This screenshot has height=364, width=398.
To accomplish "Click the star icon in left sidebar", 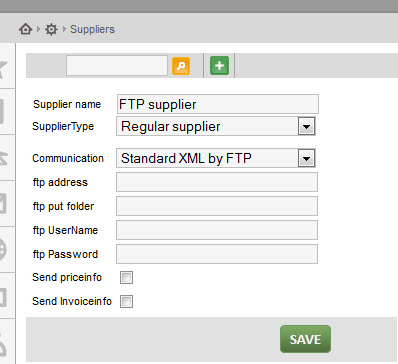I will click(3, 69).
